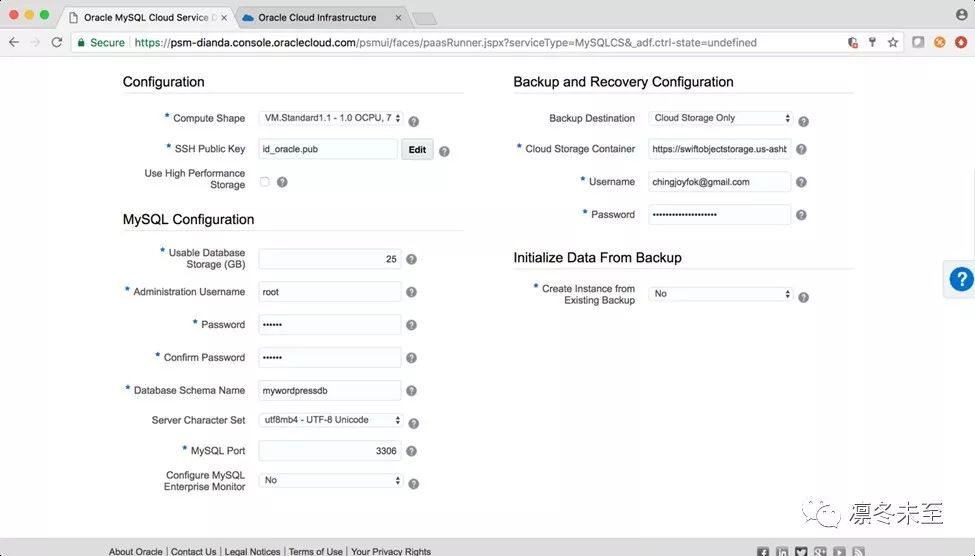
Task: Show help for backup Username field
Action: click(802, 182)
